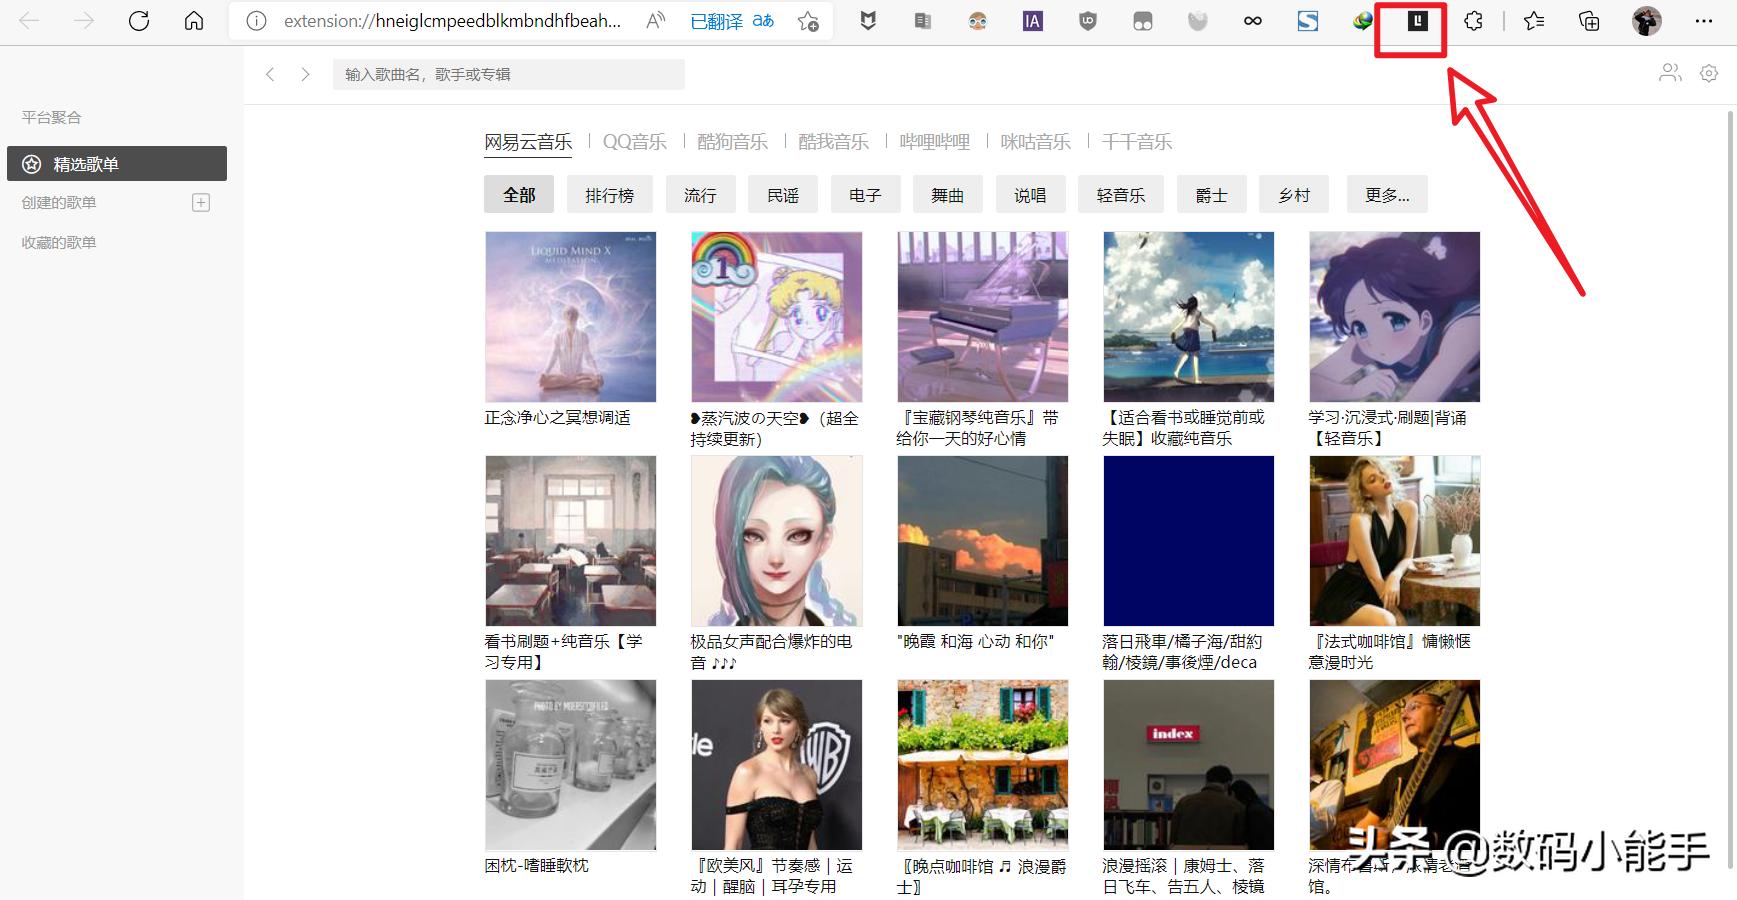Screen dimensions: 1737x900
Task: Open the player settings gear icon
Action: [x=1709, y=73]
